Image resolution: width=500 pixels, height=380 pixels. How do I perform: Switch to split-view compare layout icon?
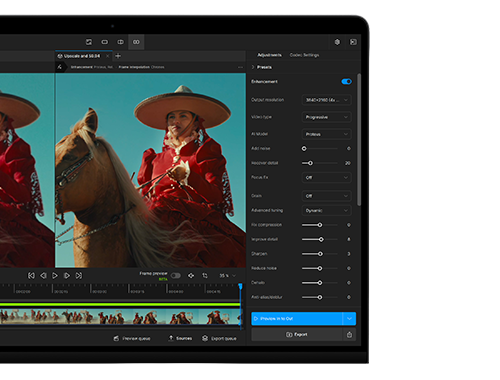click(x=120, y=42)
